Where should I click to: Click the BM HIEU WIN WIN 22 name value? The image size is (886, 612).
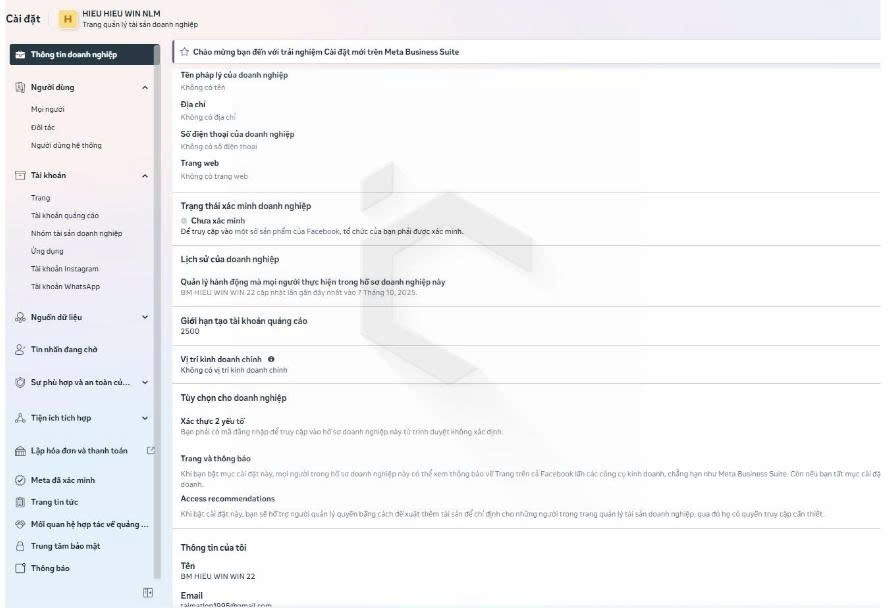pyautogui.click(x=218, y=576)
